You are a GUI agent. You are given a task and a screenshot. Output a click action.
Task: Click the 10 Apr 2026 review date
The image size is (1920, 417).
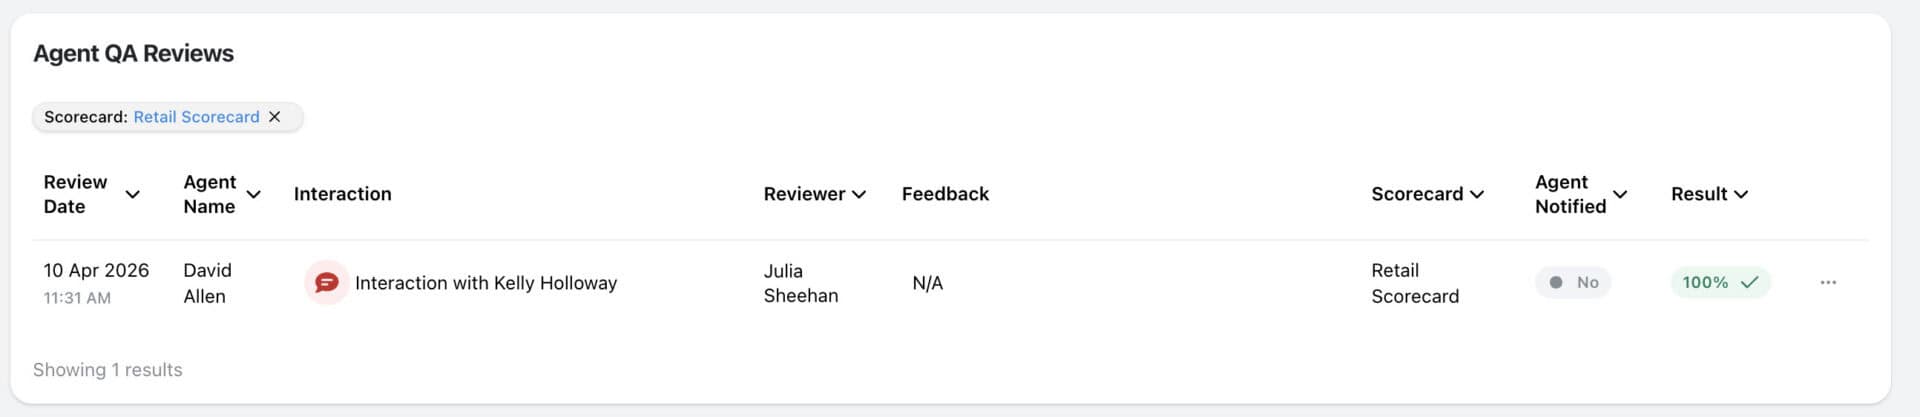pyautogui.click(x=96, y=271)
